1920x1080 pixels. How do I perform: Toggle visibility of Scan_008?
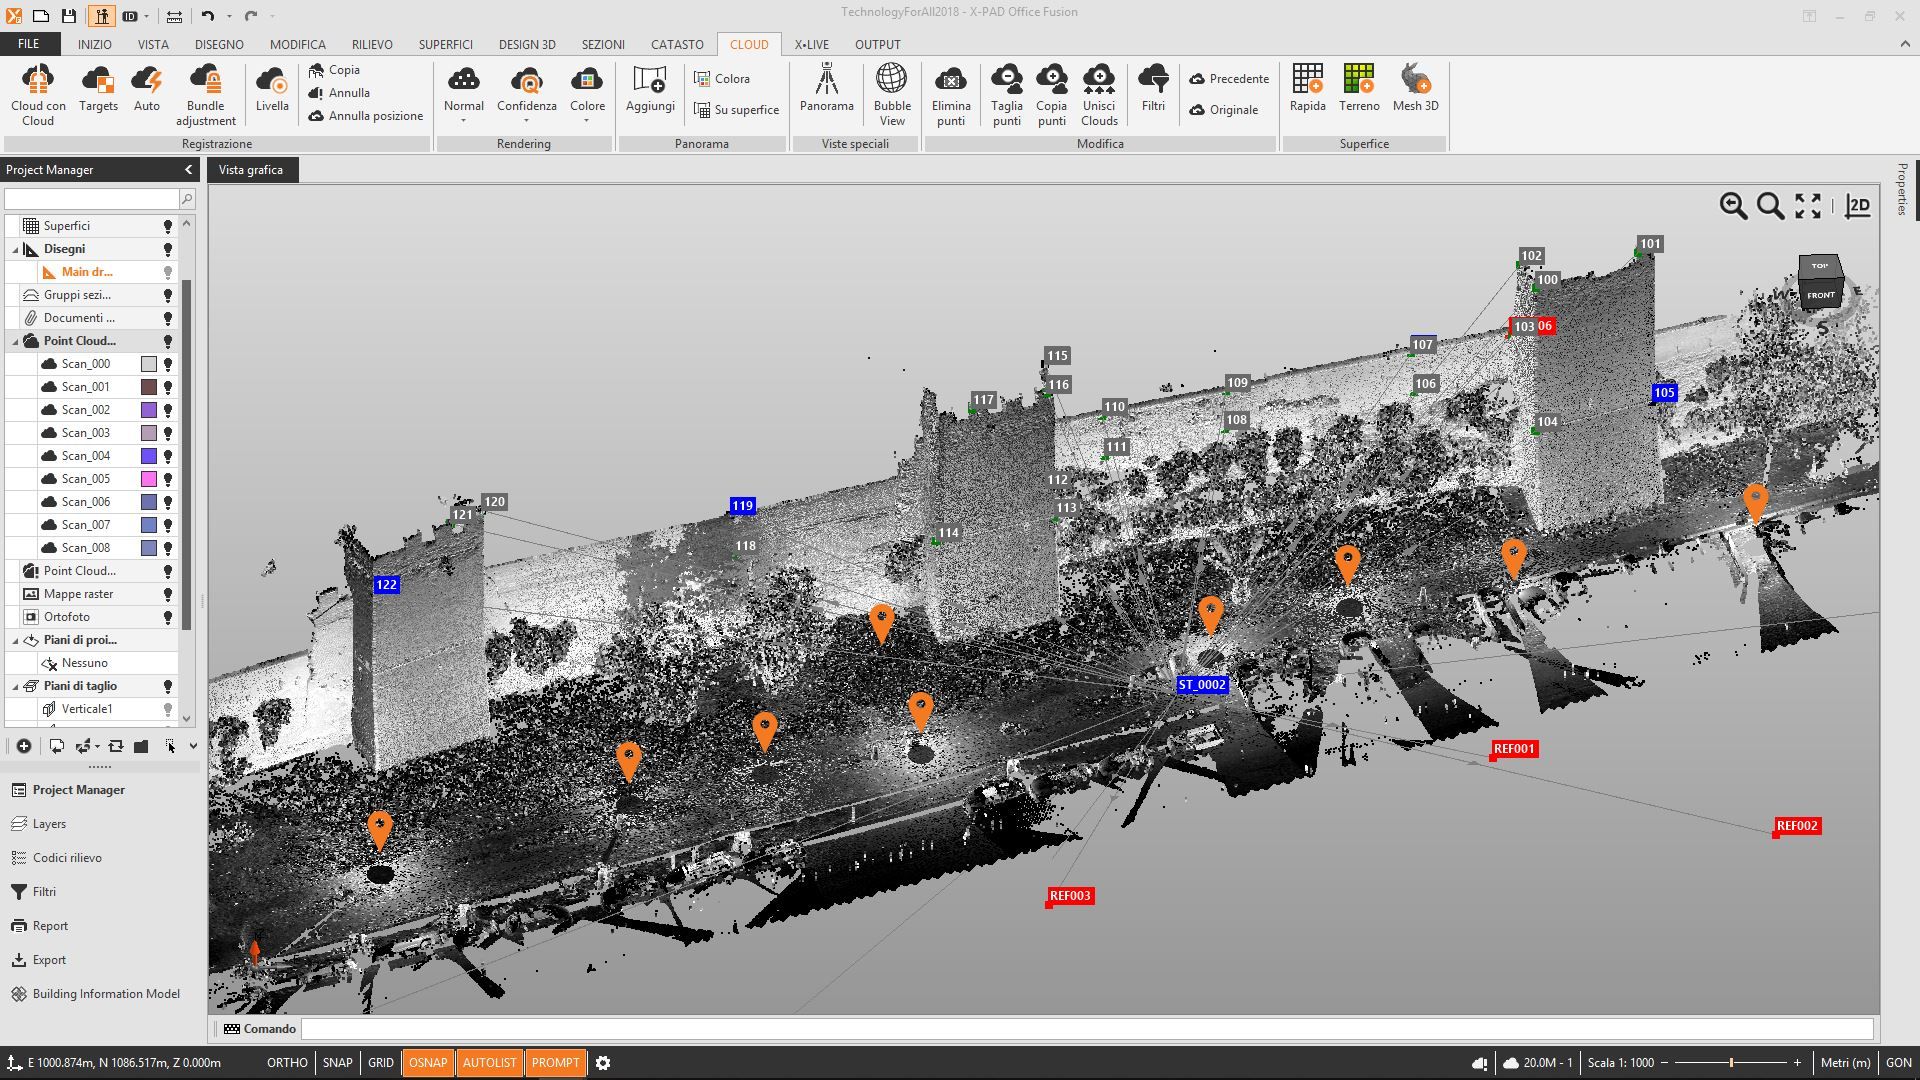168,548
